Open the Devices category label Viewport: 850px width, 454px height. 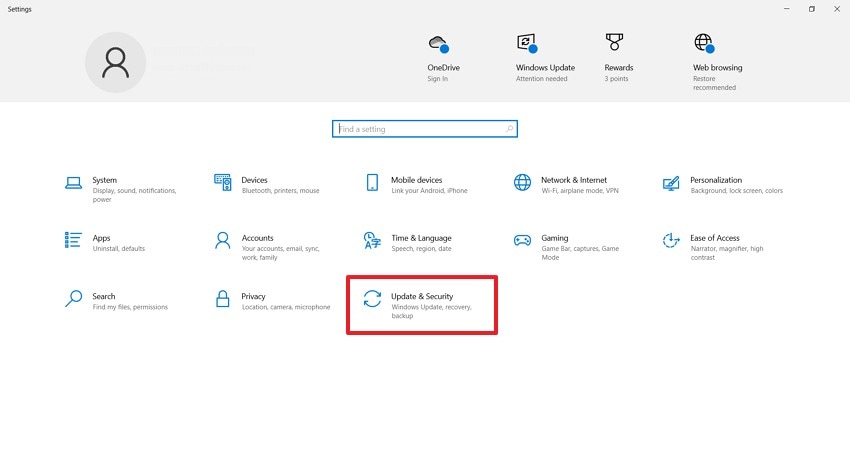click(x=255, y=180)
